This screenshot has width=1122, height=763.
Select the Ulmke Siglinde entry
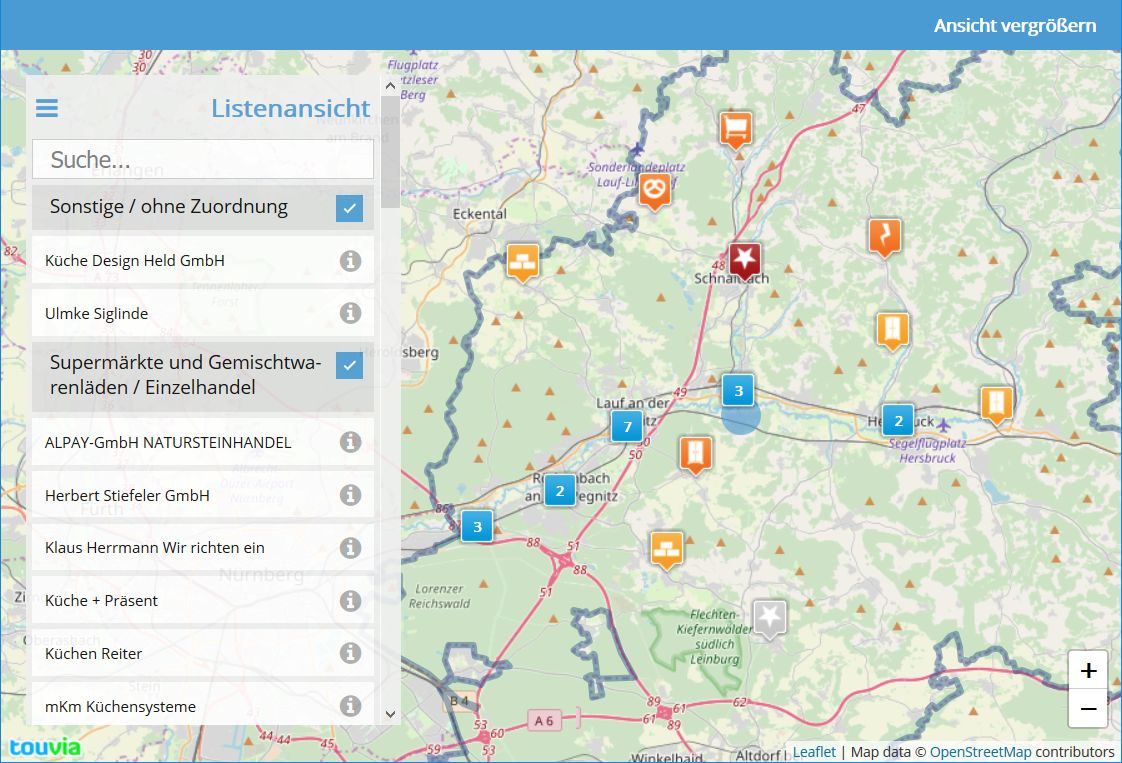click(x=203, y=313)
